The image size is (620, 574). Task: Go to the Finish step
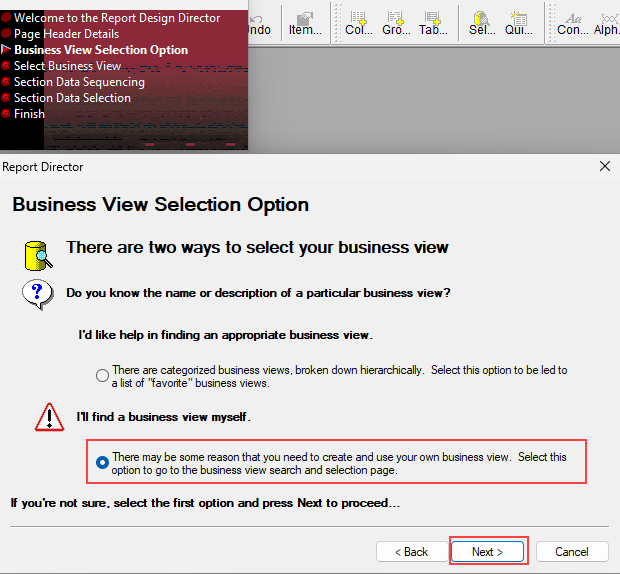tap(29, 114)
